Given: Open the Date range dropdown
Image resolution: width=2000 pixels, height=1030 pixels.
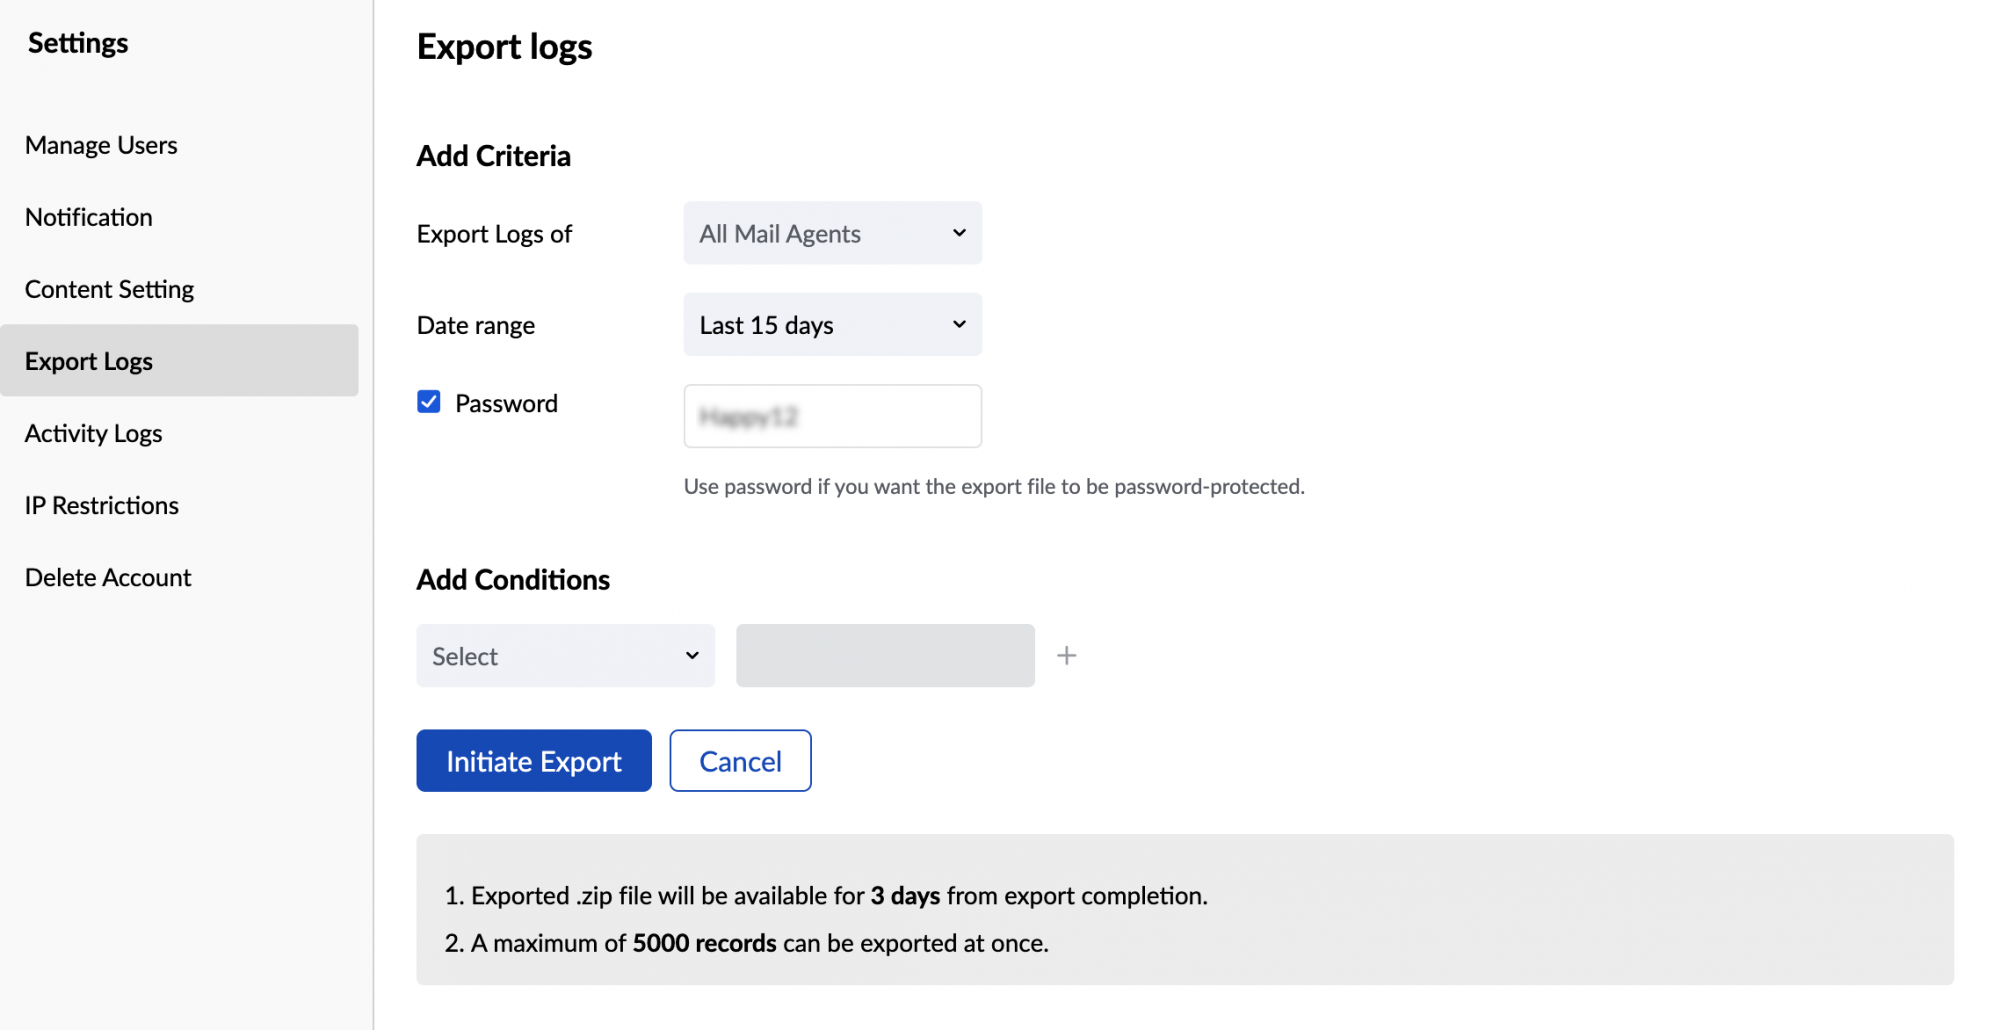Looking at the screenshot, I should (832, 324).
